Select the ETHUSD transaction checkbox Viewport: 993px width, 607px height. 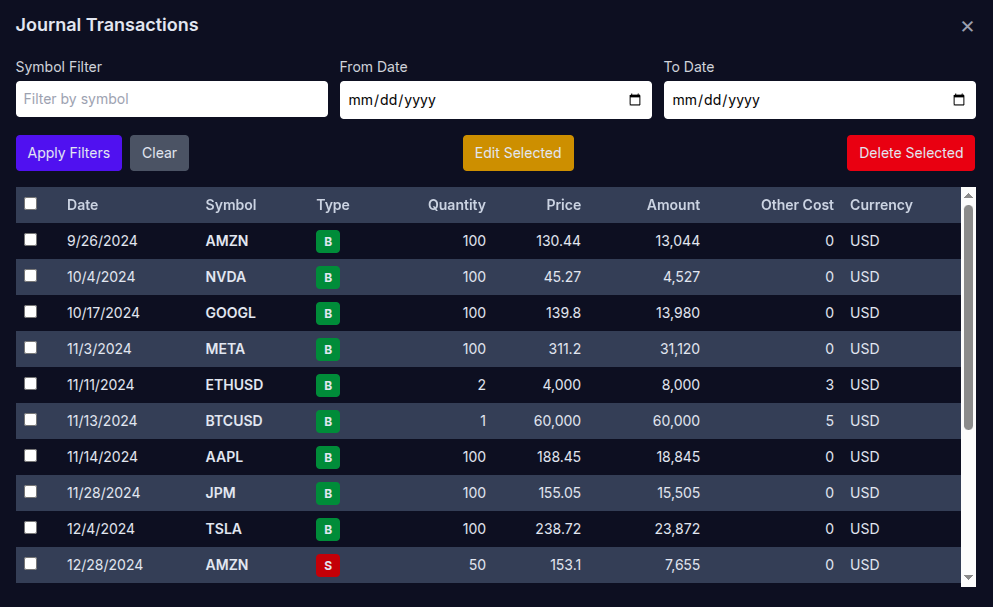pos(31,384)
